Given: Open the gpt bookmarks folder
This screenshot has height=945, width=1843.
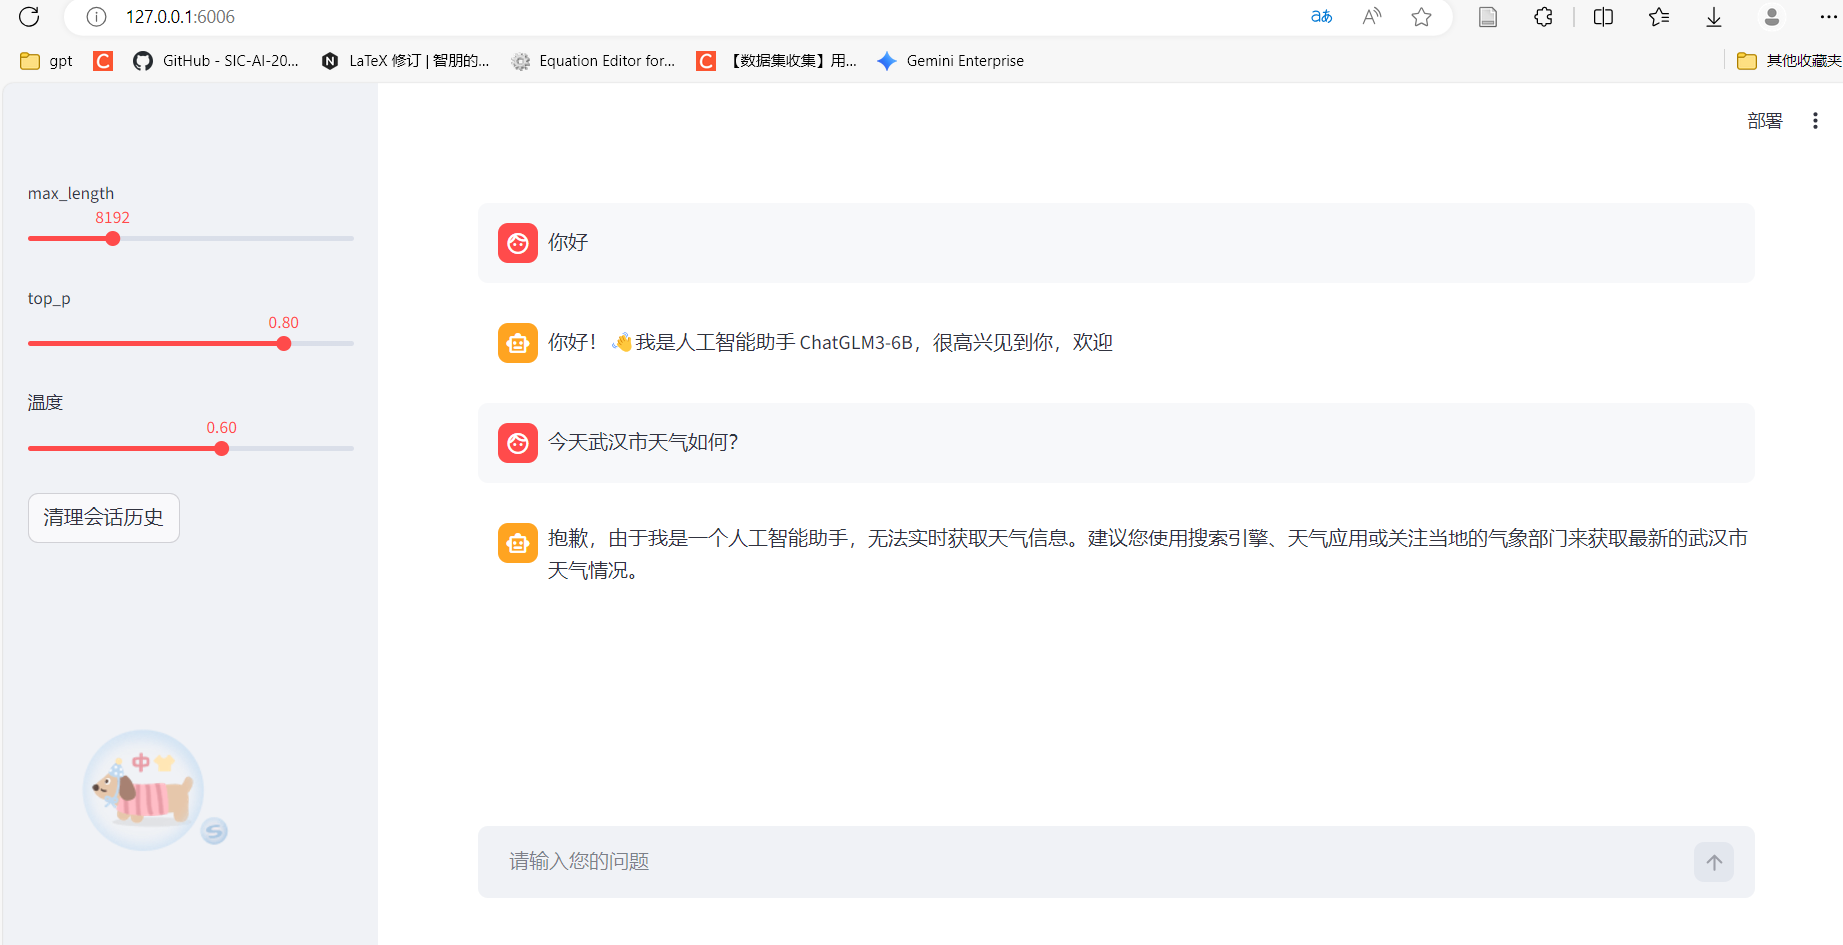Looking at the screenshot, I should pos(45,60).
